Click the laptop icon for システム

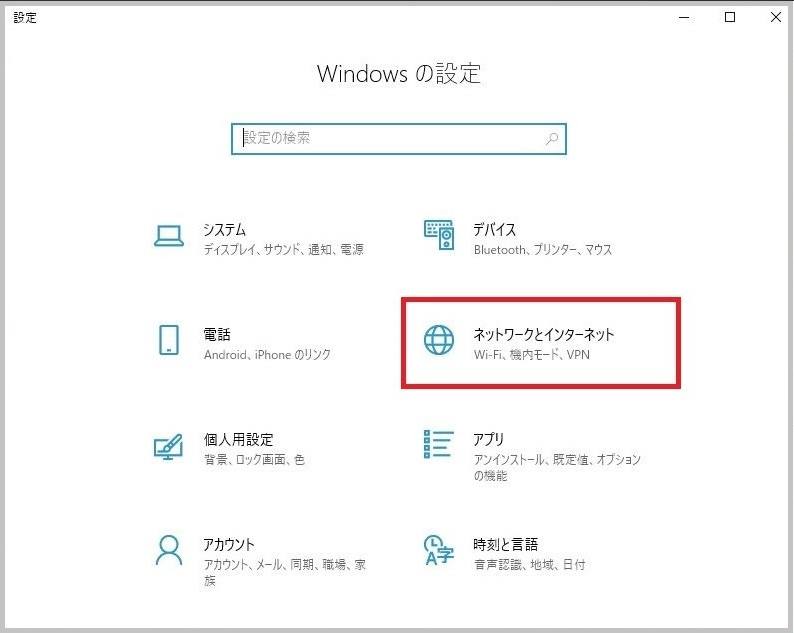point(169,236)
